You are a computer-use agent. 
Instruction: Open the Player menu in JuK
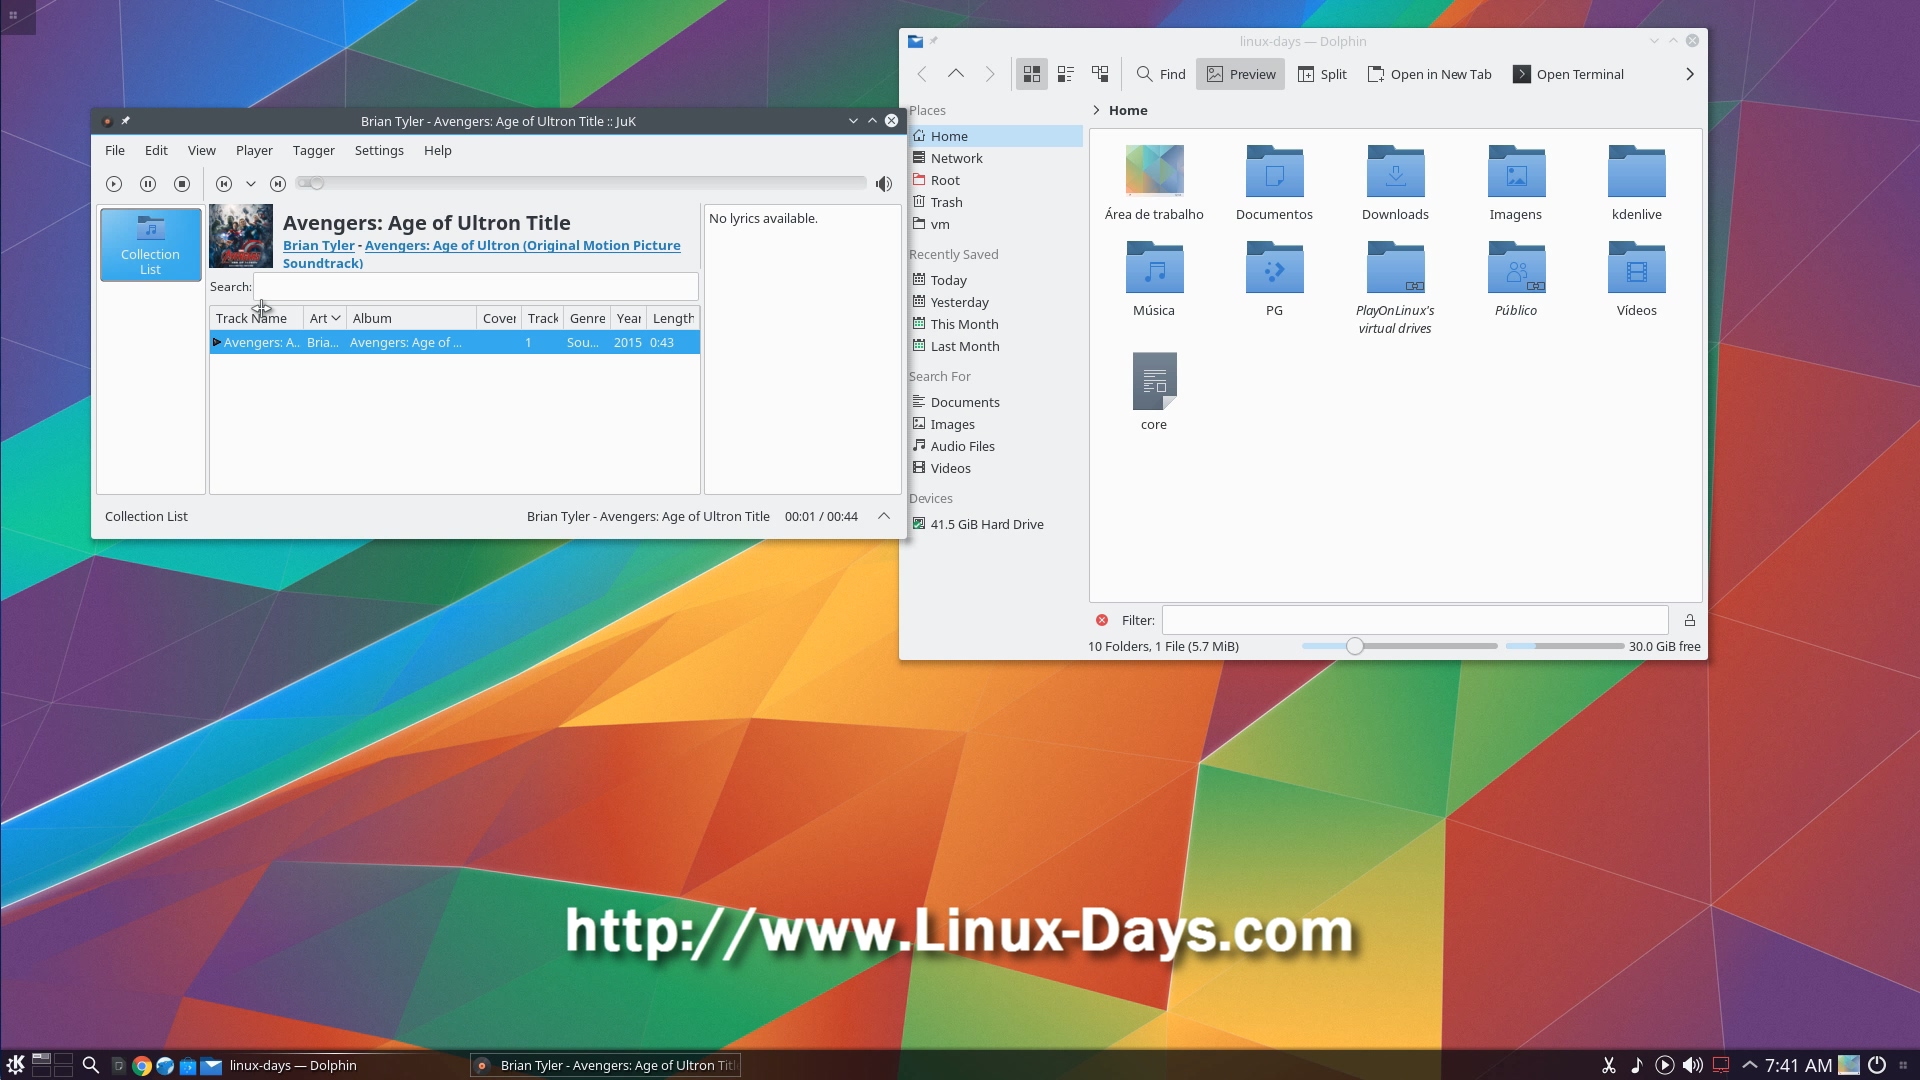coord(254,151)
